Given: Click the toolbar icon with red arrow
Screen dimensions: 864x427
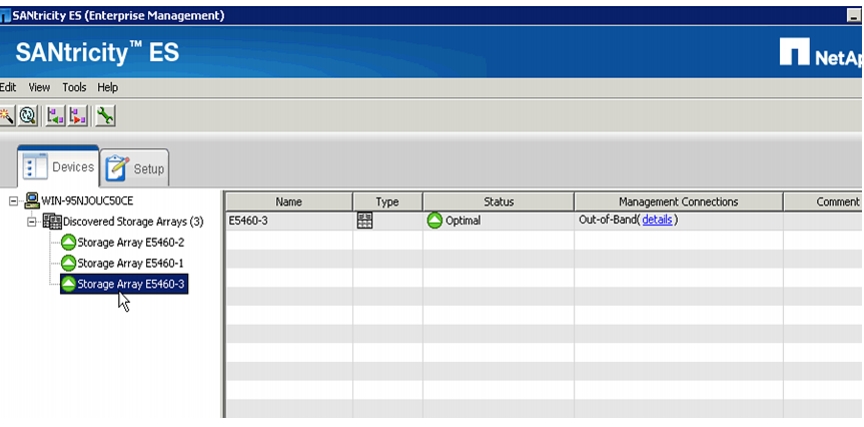Looking at the screenshot, I should coord(78,116).
